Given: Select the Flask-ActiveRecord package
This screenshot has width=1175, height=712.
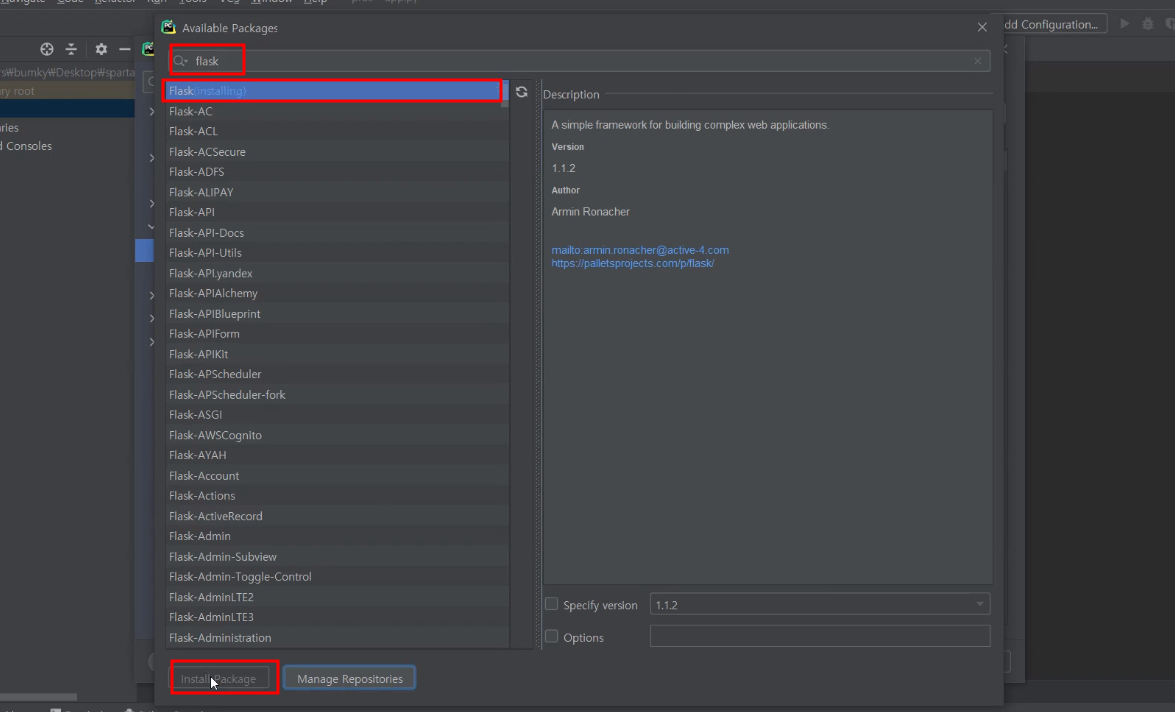Looking at the screenshot, I should pyautogui.click(x=337, y=516).
